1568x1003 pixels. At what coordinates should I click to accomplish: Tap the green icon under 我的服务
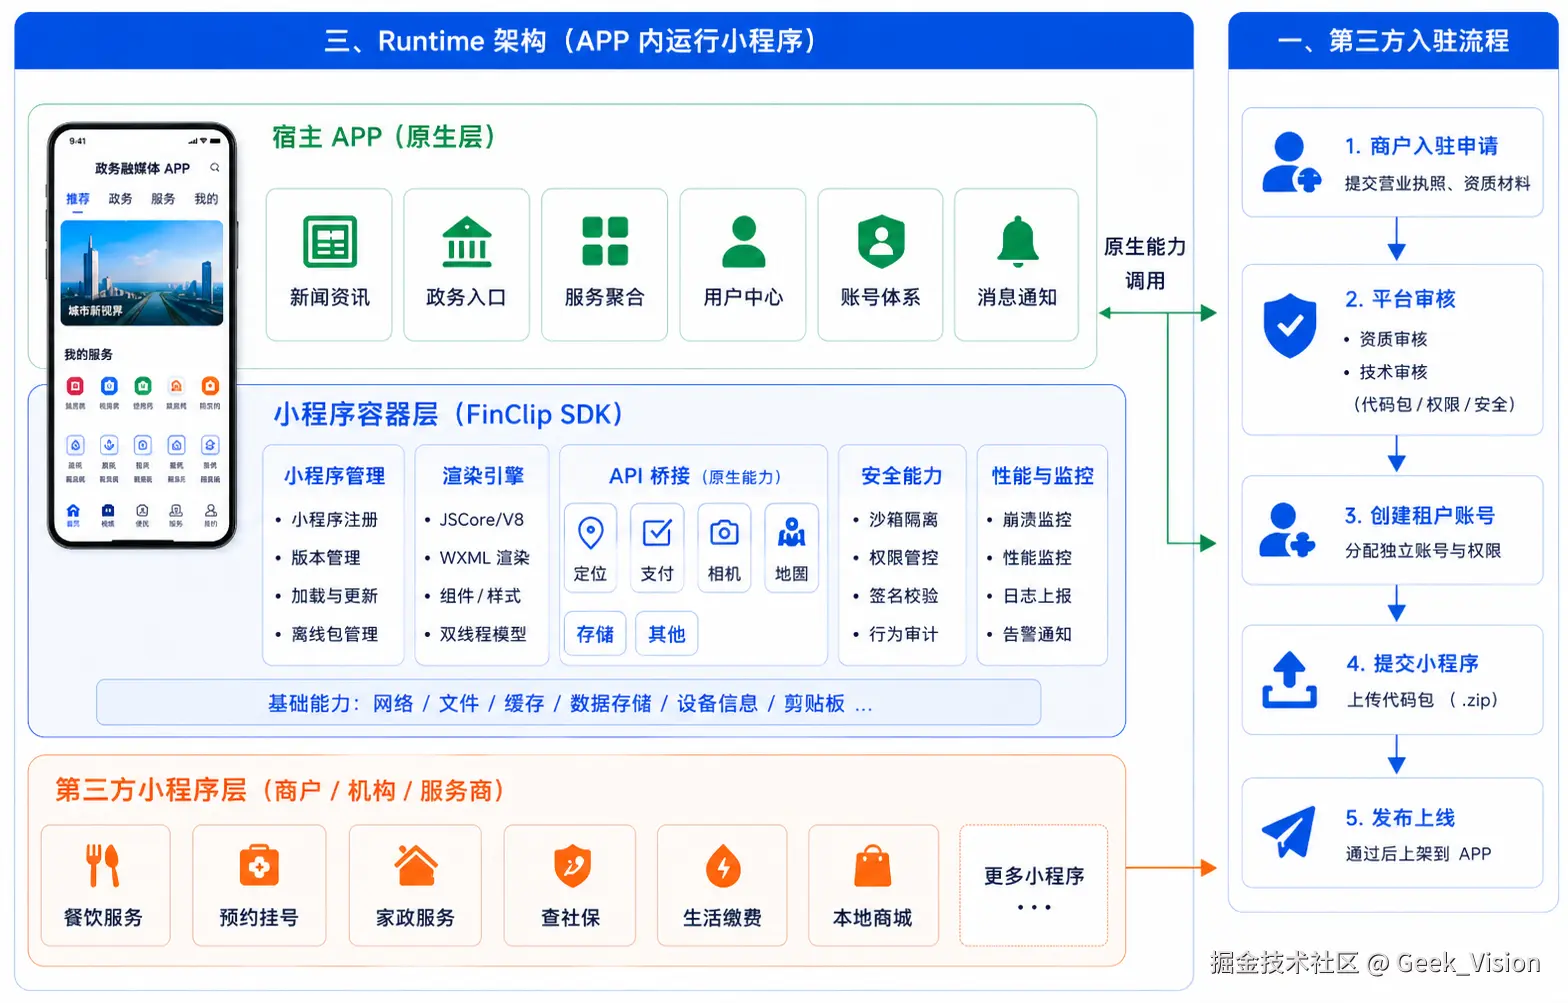tap(143, 386)
